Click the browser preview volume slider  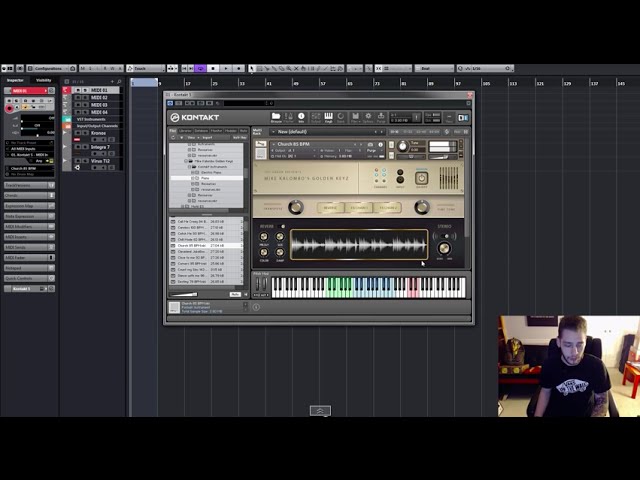[x=184, y=294]
